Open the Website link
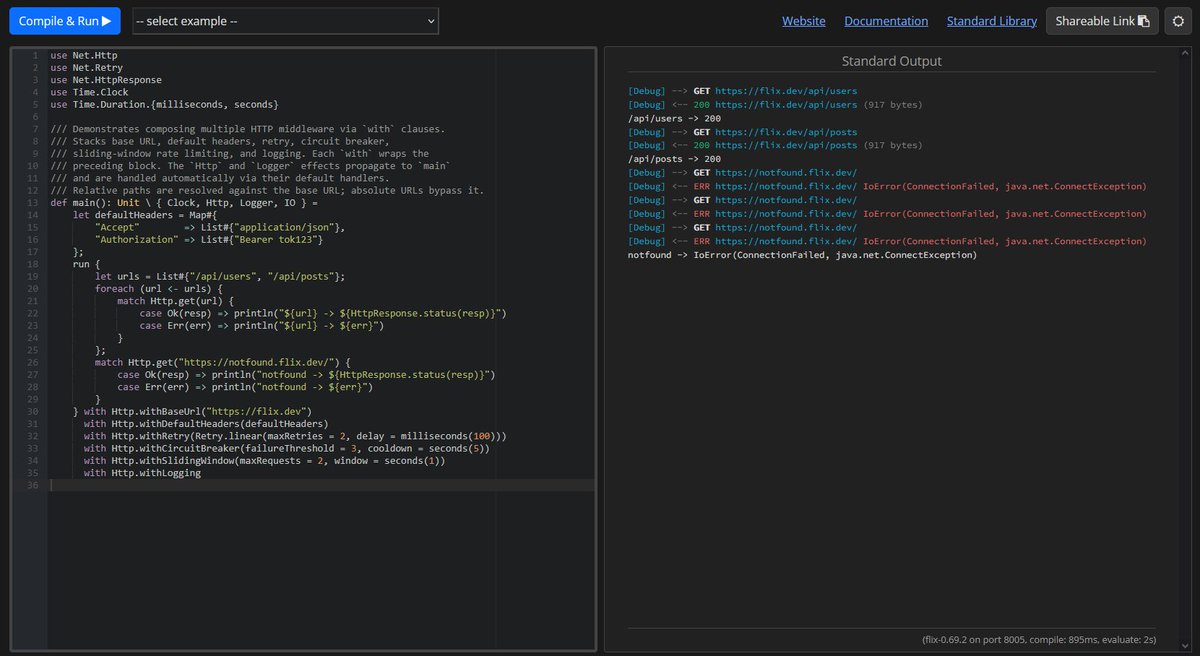Screen dimensions: 1200x656 (804, 21)
